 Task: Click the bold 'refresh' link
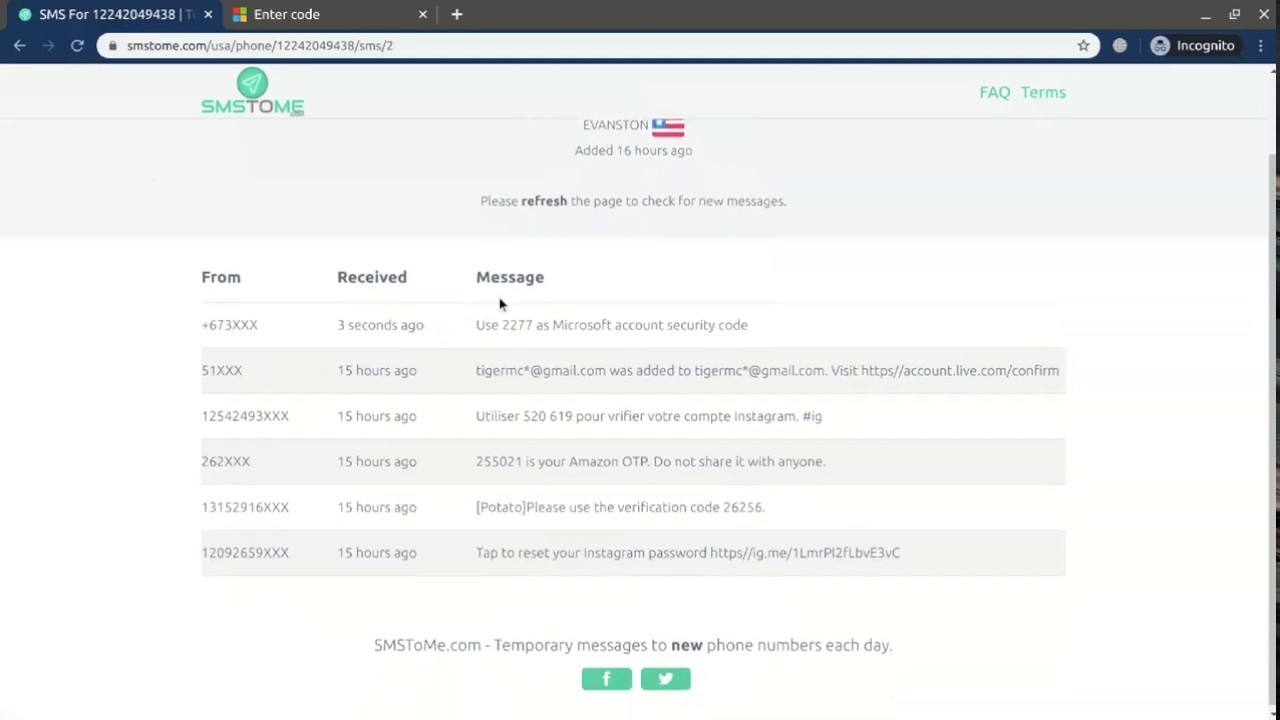point(544,201)
